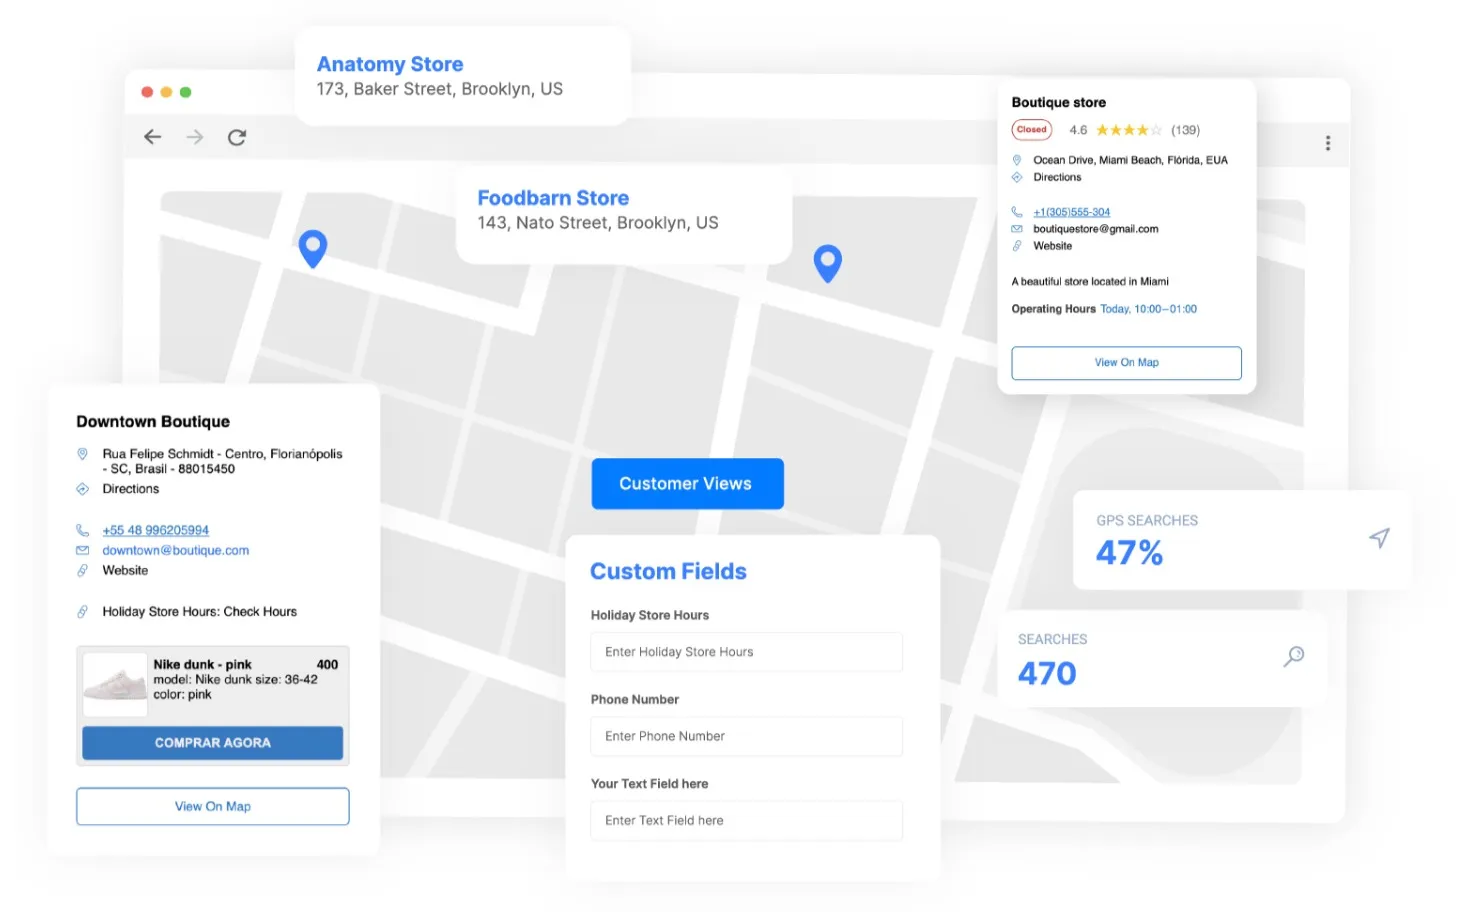
Task: Click the Nike dunk pink shoe thumbnail
Action: click(x=115, y=684)
